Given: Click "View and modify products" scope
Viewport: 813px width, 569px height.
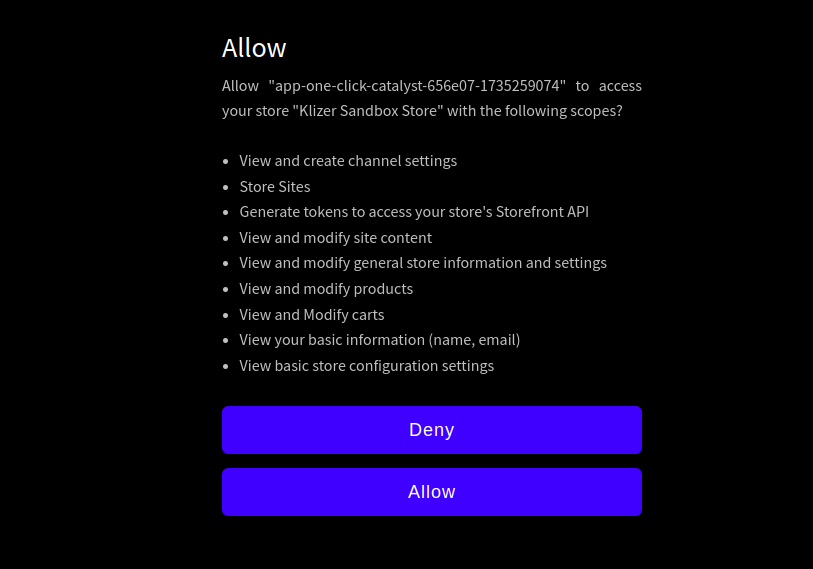Looking at the screenshot, I should (x=326, y=289).
